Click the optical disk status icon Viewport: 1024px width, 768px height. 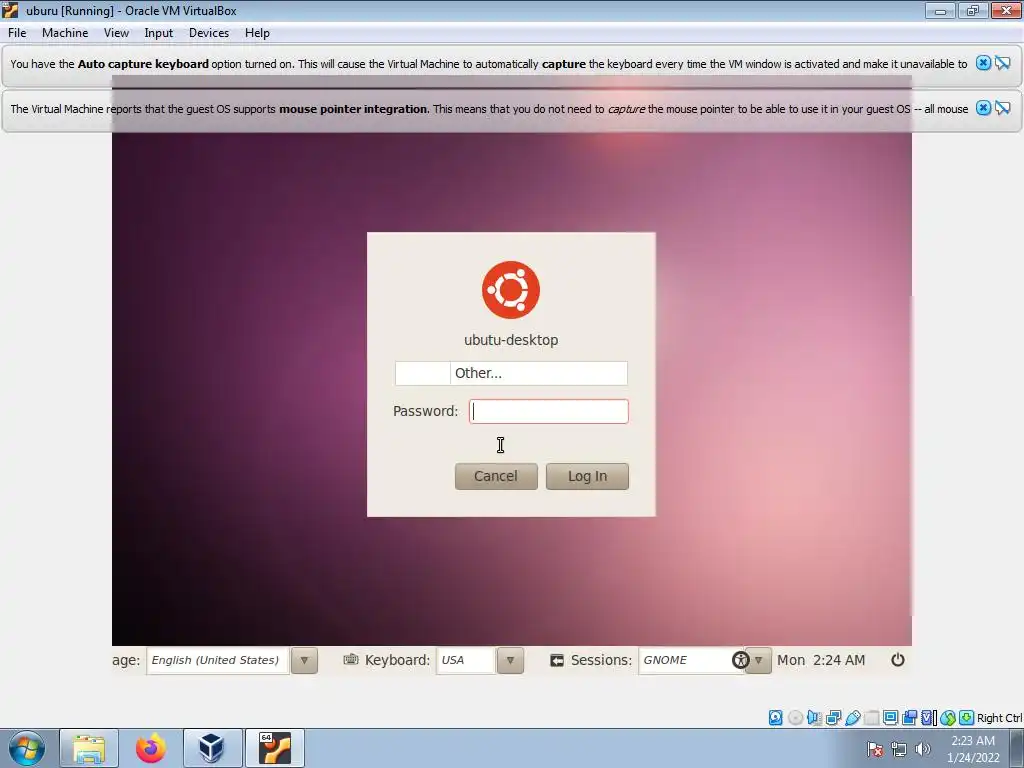[795, 718]
